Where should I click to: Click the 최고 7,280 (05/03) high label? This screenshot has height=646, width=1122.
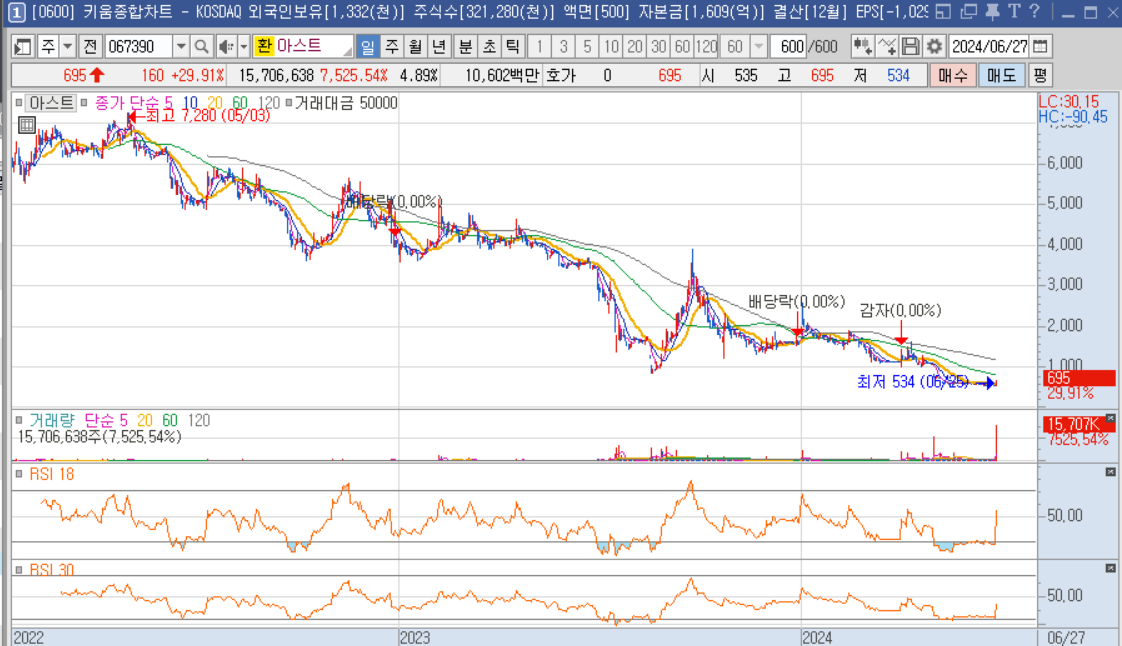click(x=208, y=116)
